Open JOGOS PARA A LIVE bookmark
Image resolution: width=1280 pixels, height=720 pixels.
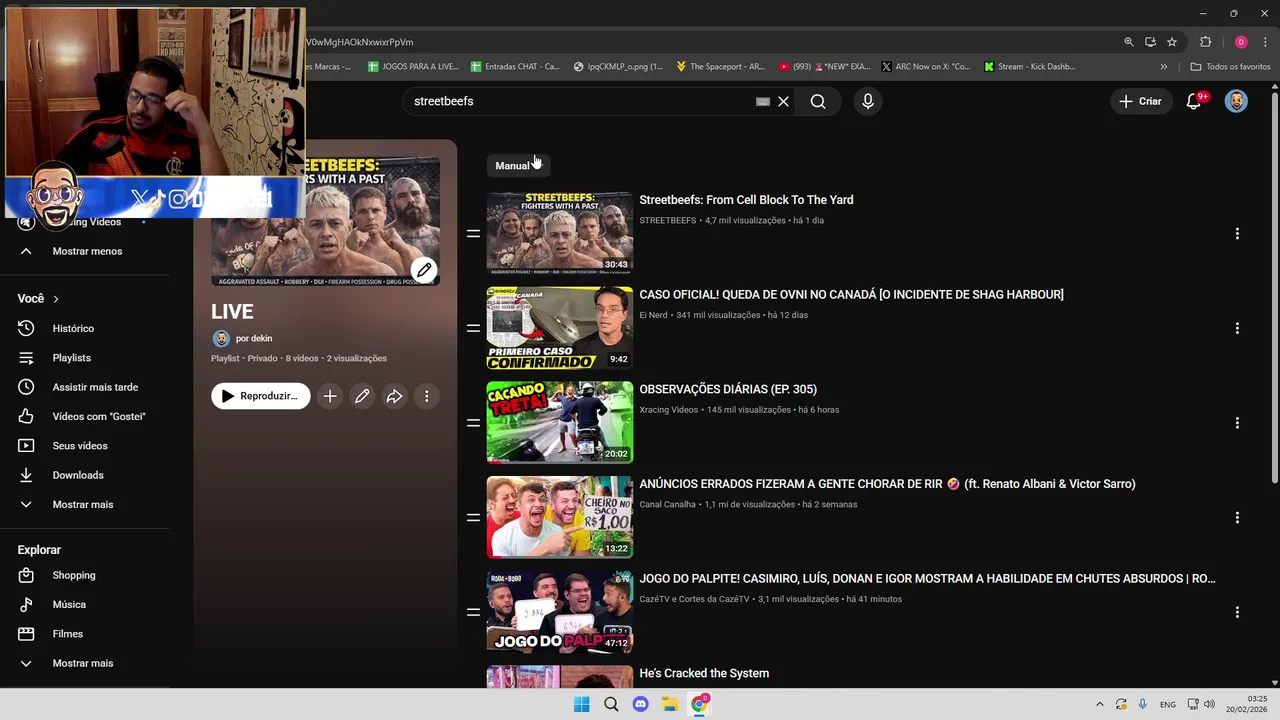[x=413, y=67]
